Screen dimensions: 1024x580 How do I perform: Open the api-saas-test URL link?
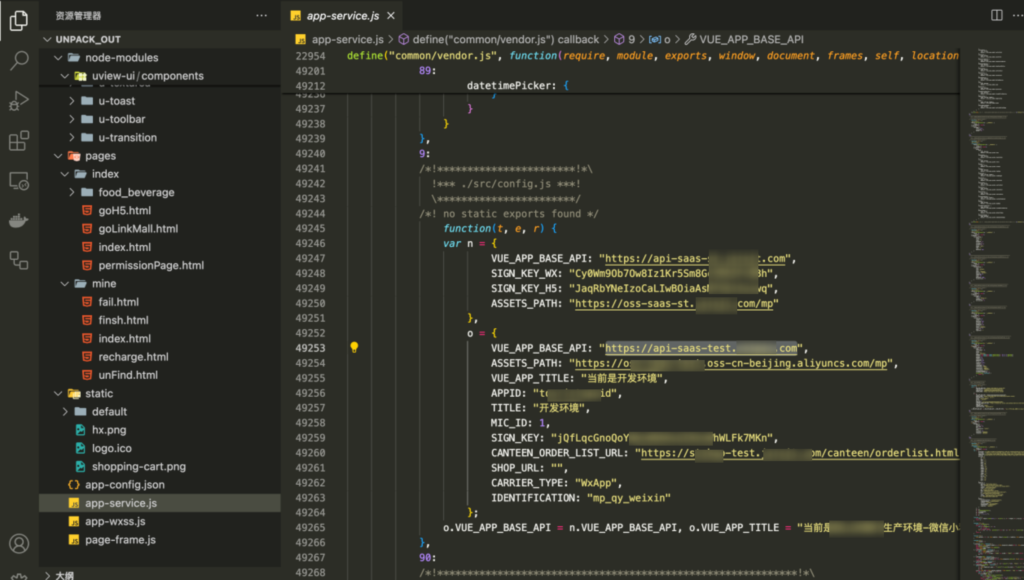coord(701,348)
